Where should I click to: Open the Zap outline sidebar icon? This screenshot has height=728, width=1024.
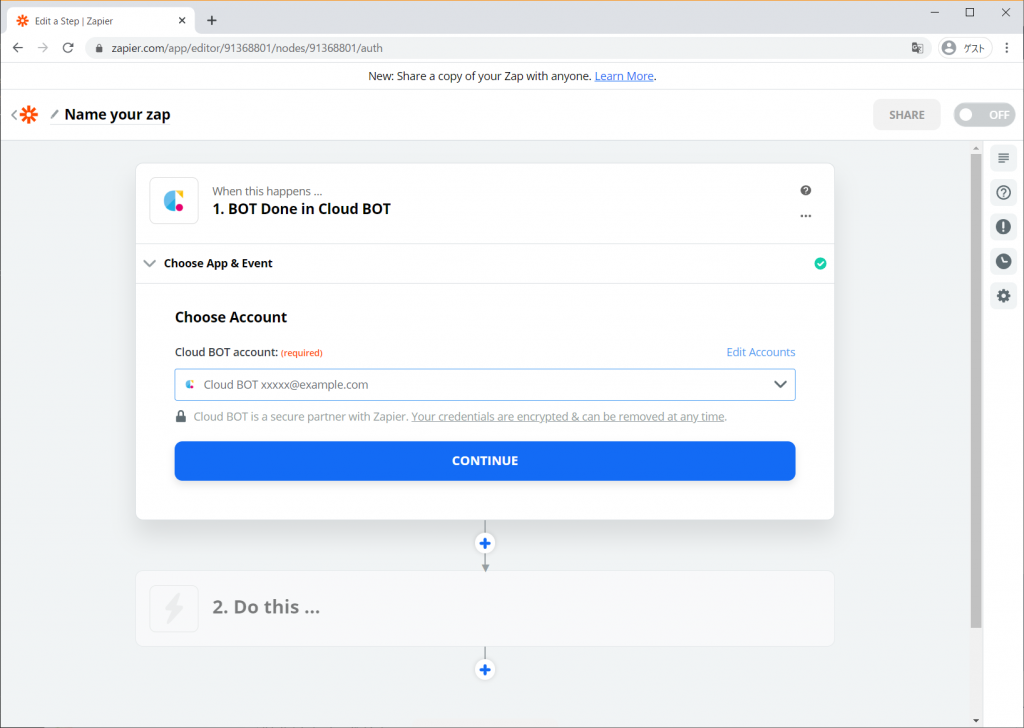(x=1003, y=158)
